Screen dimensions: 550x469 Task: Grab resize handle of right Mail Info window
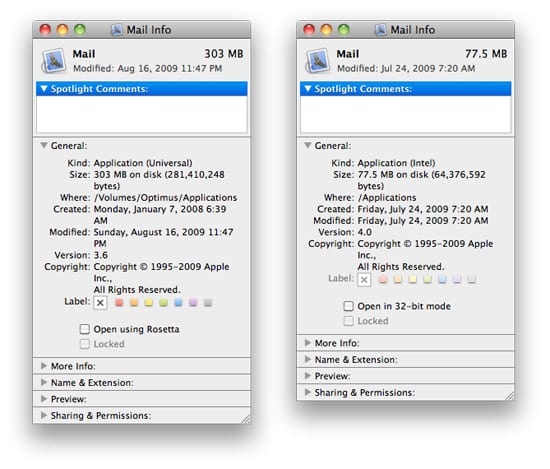coord(510,396)
